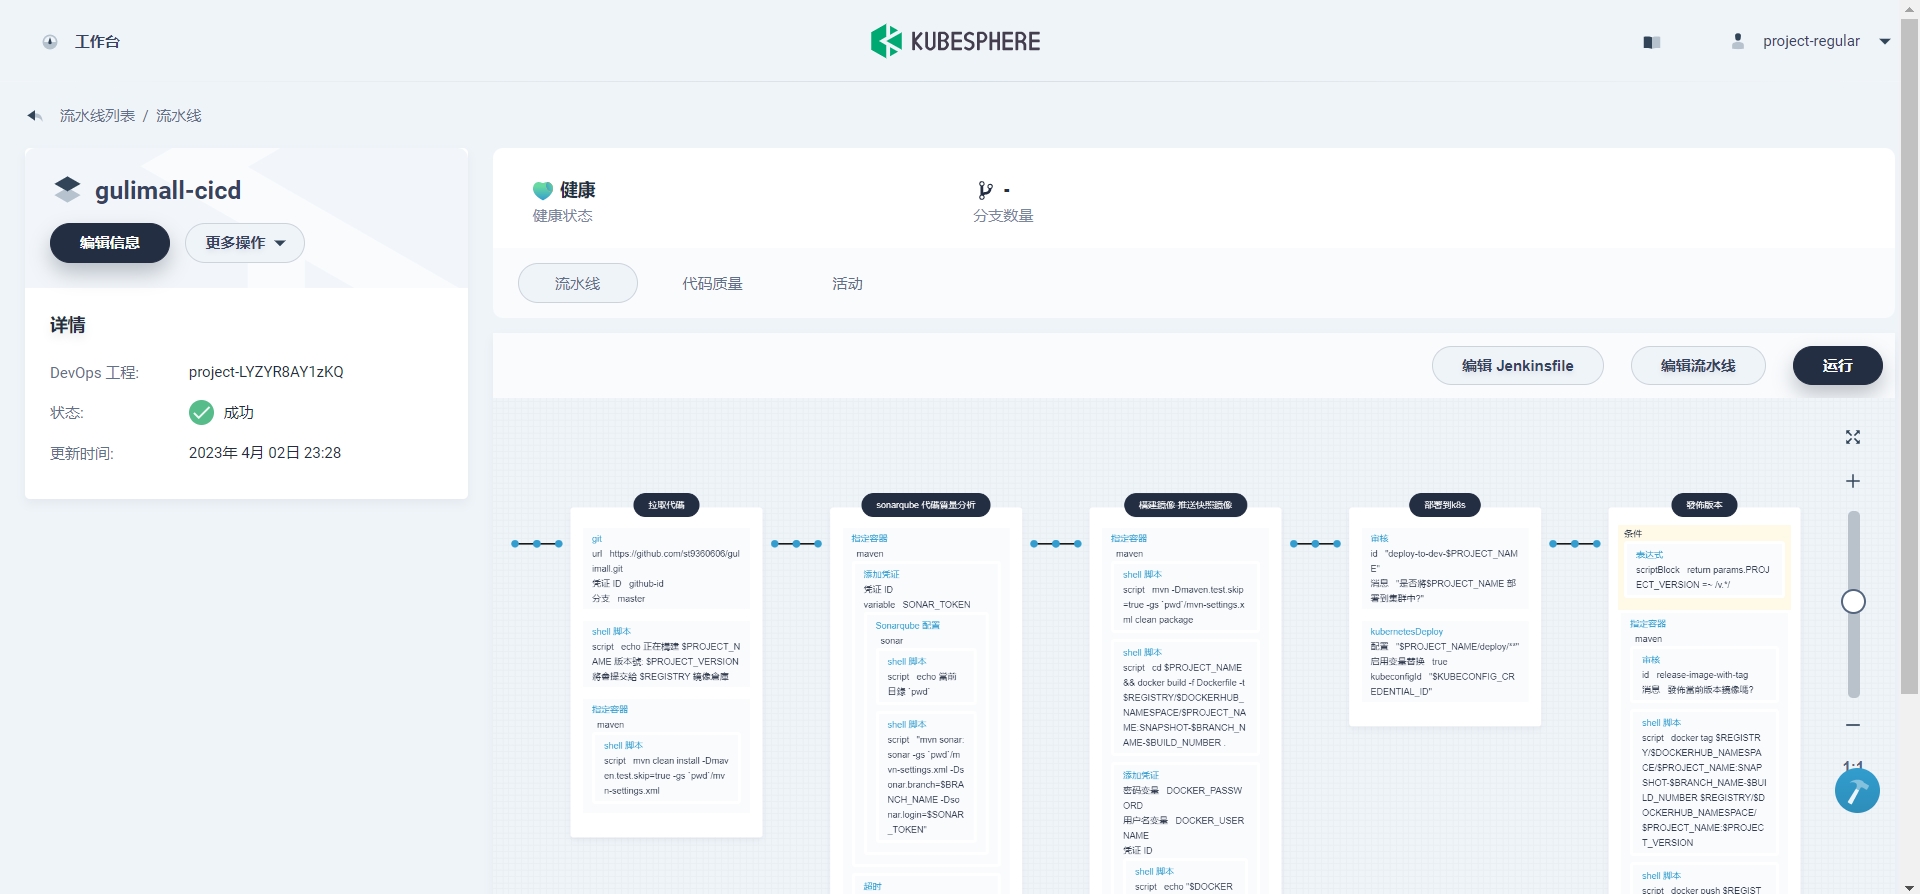Click the update time 2023年 4月 02日 23:28
This screenshot has width=1920, height=894.
tap(265, 453)
